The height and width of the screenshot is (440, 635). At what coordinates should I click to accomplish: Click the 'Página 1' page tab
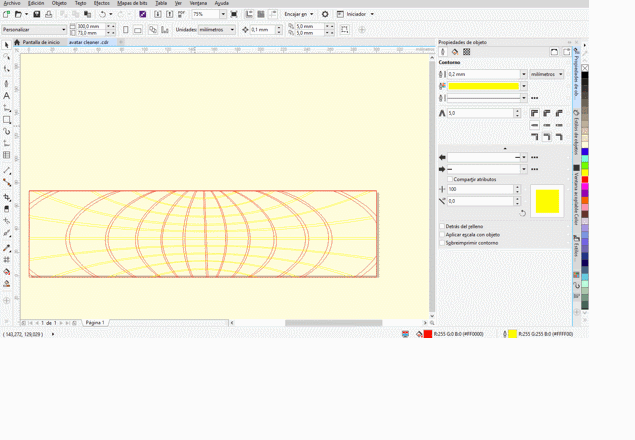click(x=95, y=323)
